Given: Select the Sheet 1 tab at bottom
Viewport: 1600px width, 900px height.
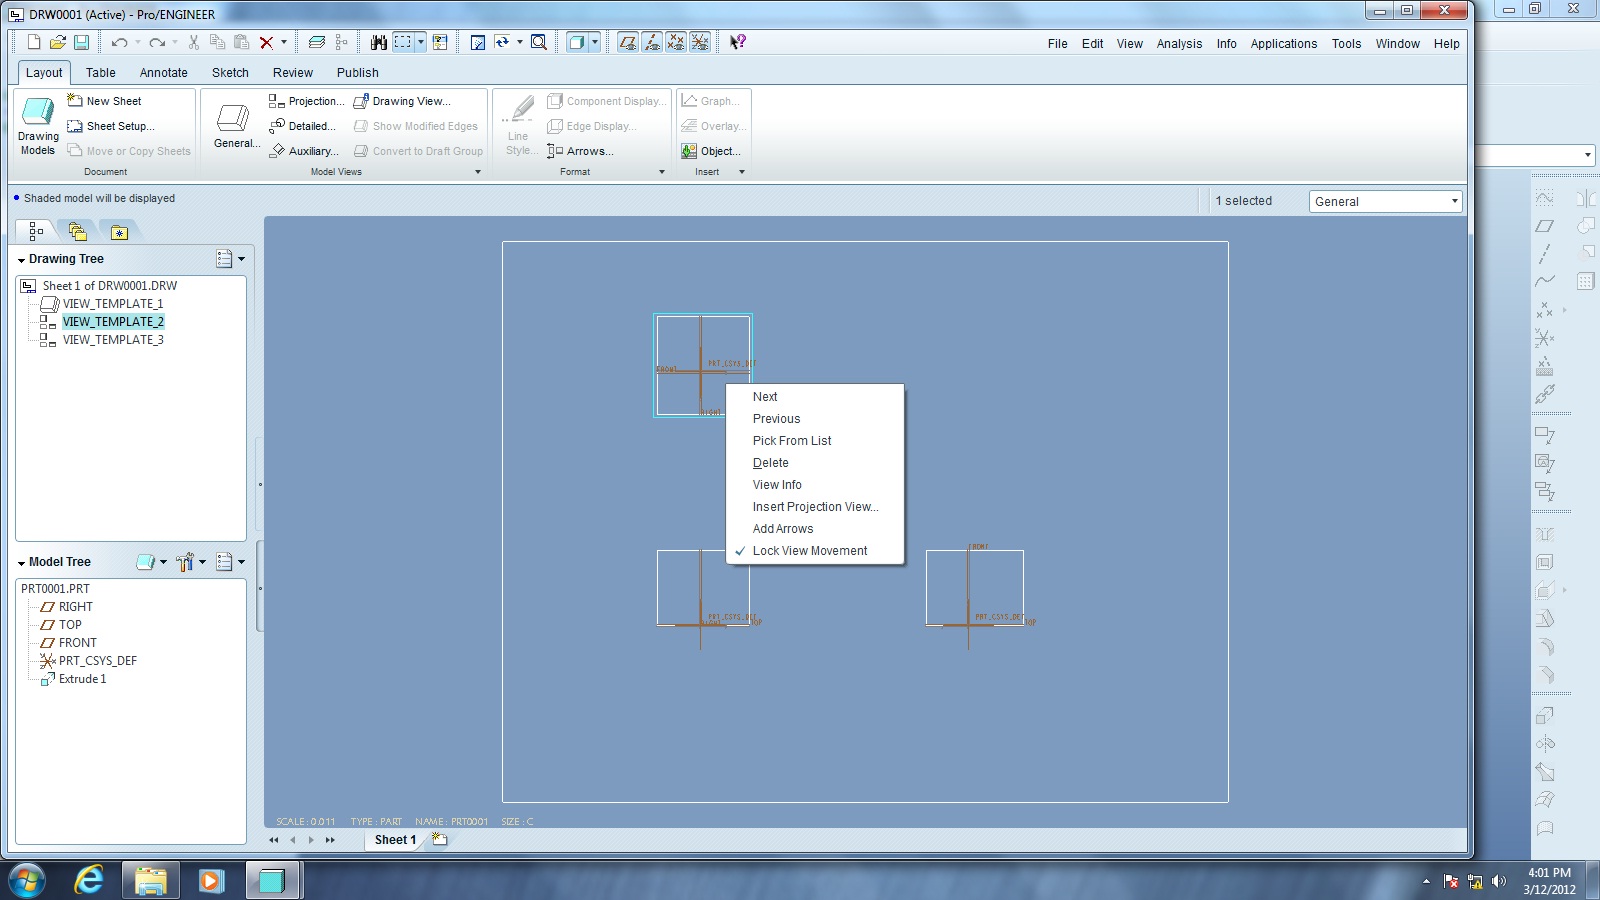Looking at the screenshot, I should coord(395,839).
